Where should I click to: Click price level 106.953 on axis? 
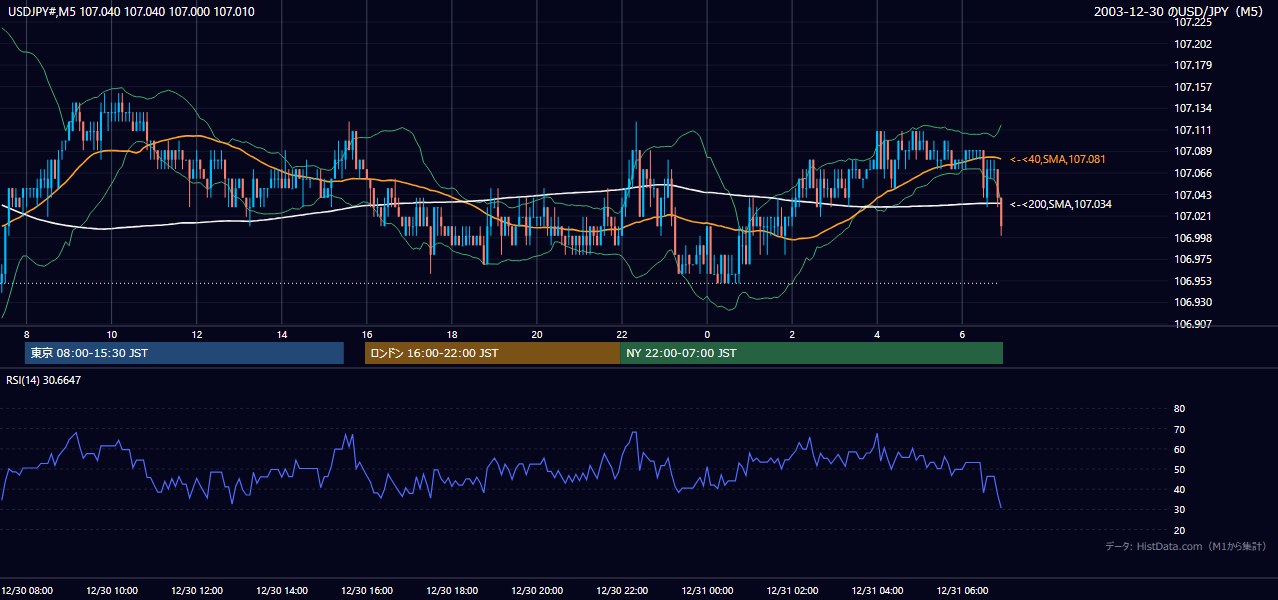tap(1193, 281)
